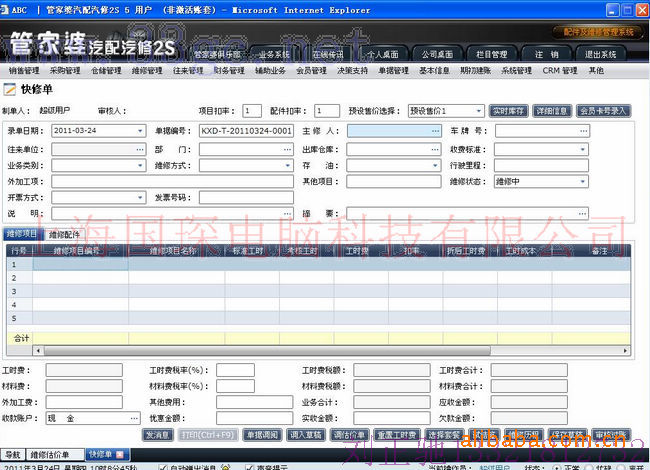Screen dimensions: 650x470
Task: Click the 实时库存 button
Action: coord(508,111)
